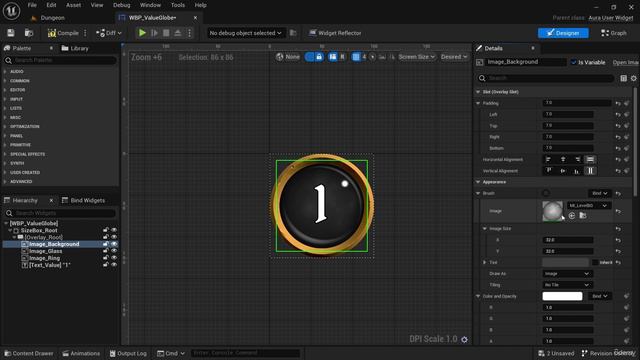640x360 pixels.
Task: Toggle visibility eye for Image_Ring
Action: (x=114, y=258)
